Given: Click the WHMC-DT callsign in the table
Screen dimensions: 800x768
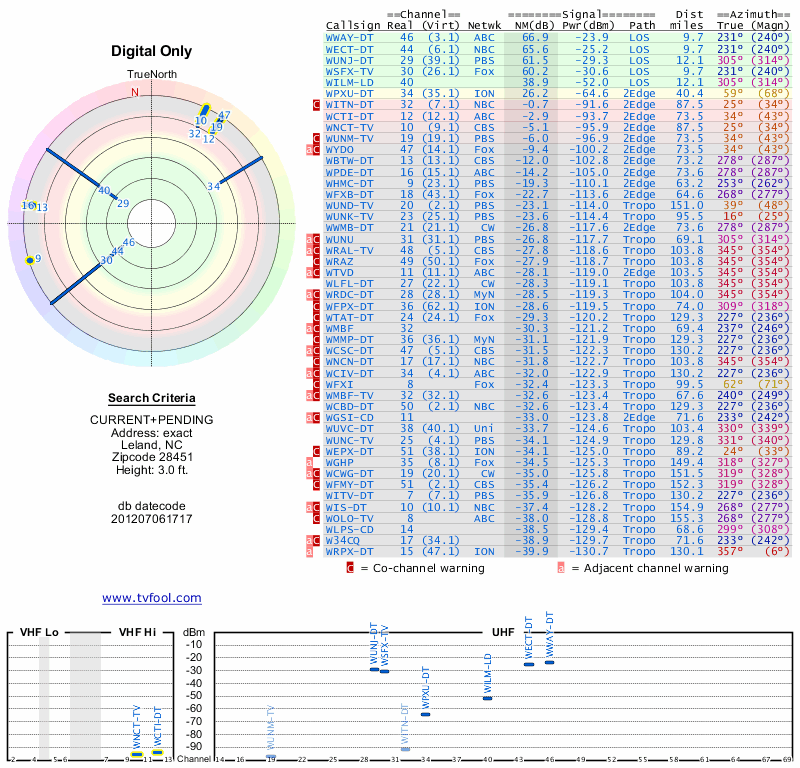Looking at the screenshot, I should click(x=349, y=183).
